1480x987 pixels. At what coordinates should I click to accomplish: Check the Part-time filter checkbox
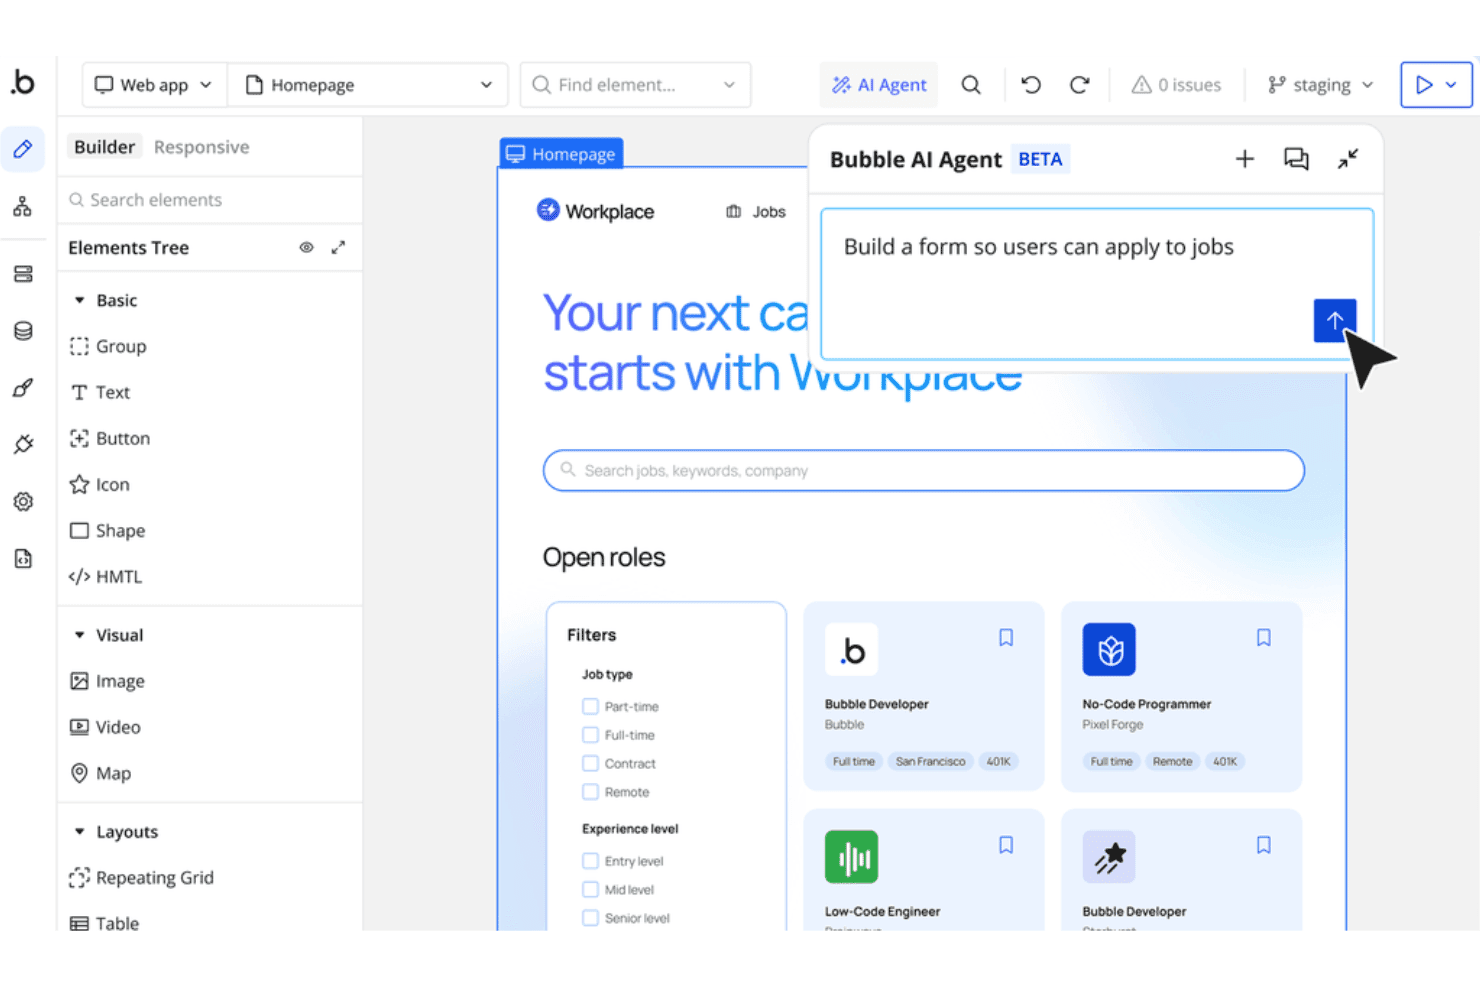(x=590, y=706)
